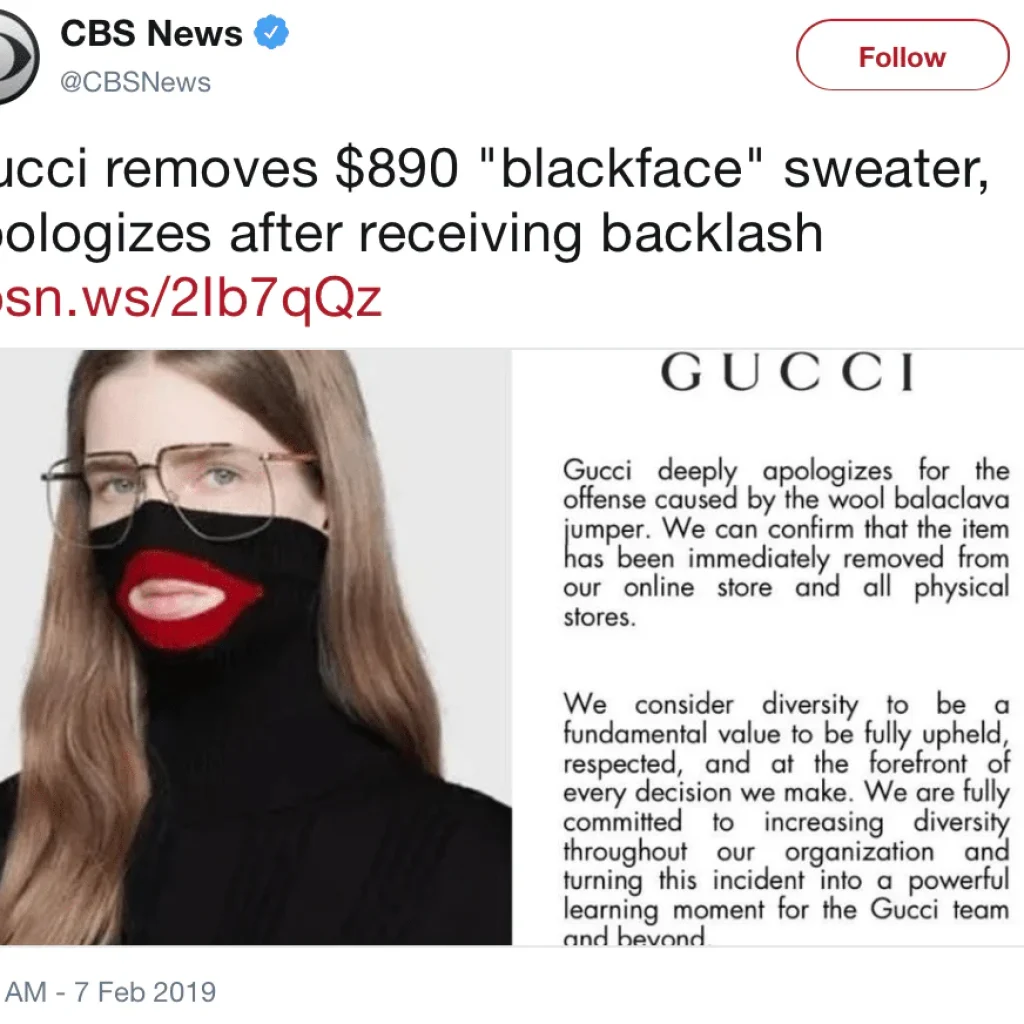Viewport: 1024px width, 1024px height.
Task: Open the cbsn.ws/2Ib7qQz link
Action: click(x=191, y=298)
